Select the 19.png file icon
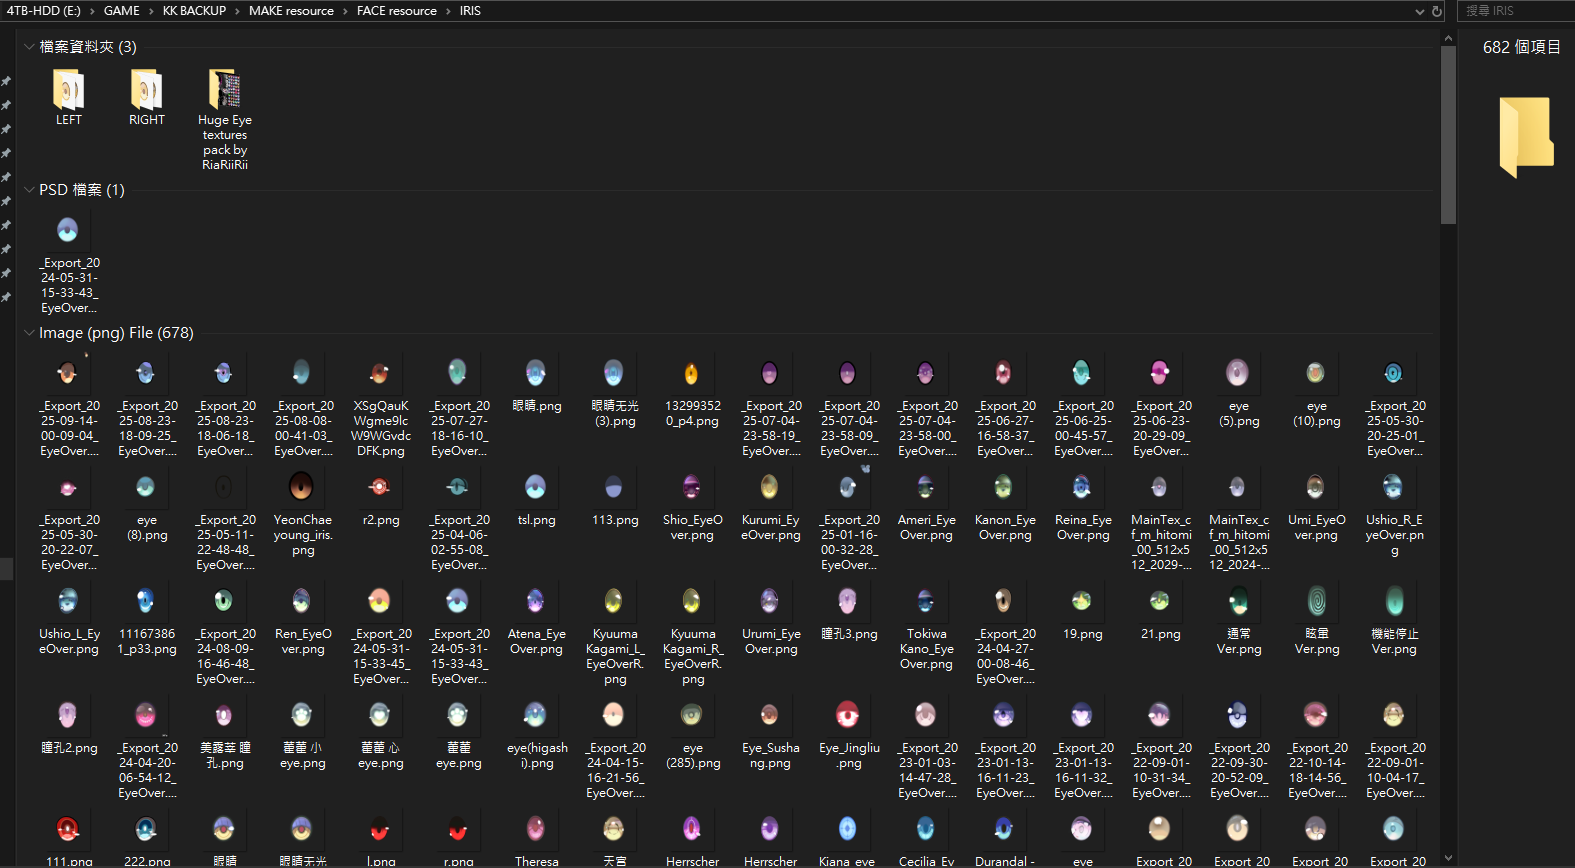Image resolution: width=1575 pixels, height=868 pixels. point(1082,602)
